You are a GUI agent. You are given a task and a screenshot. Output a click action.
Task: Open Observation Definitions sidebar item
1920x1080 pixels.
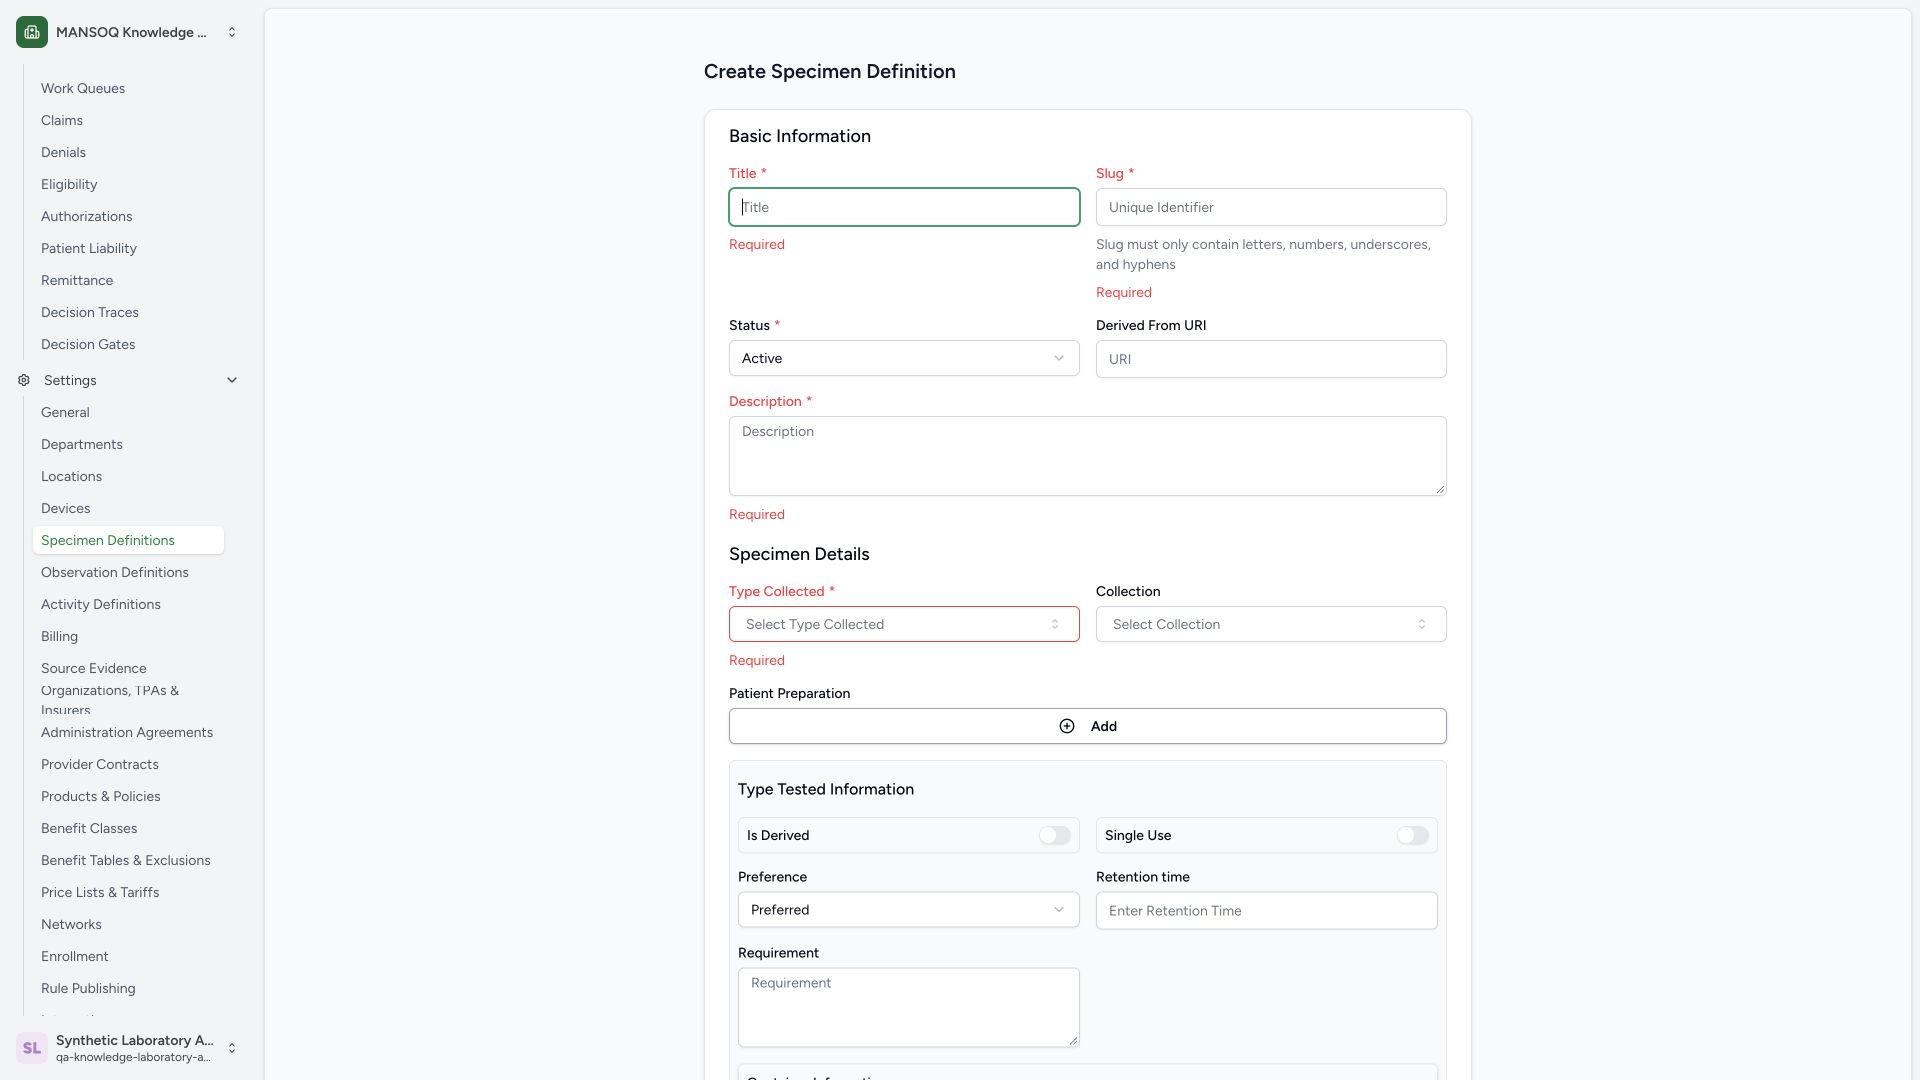pyautogui.click(x=115, y=572)
